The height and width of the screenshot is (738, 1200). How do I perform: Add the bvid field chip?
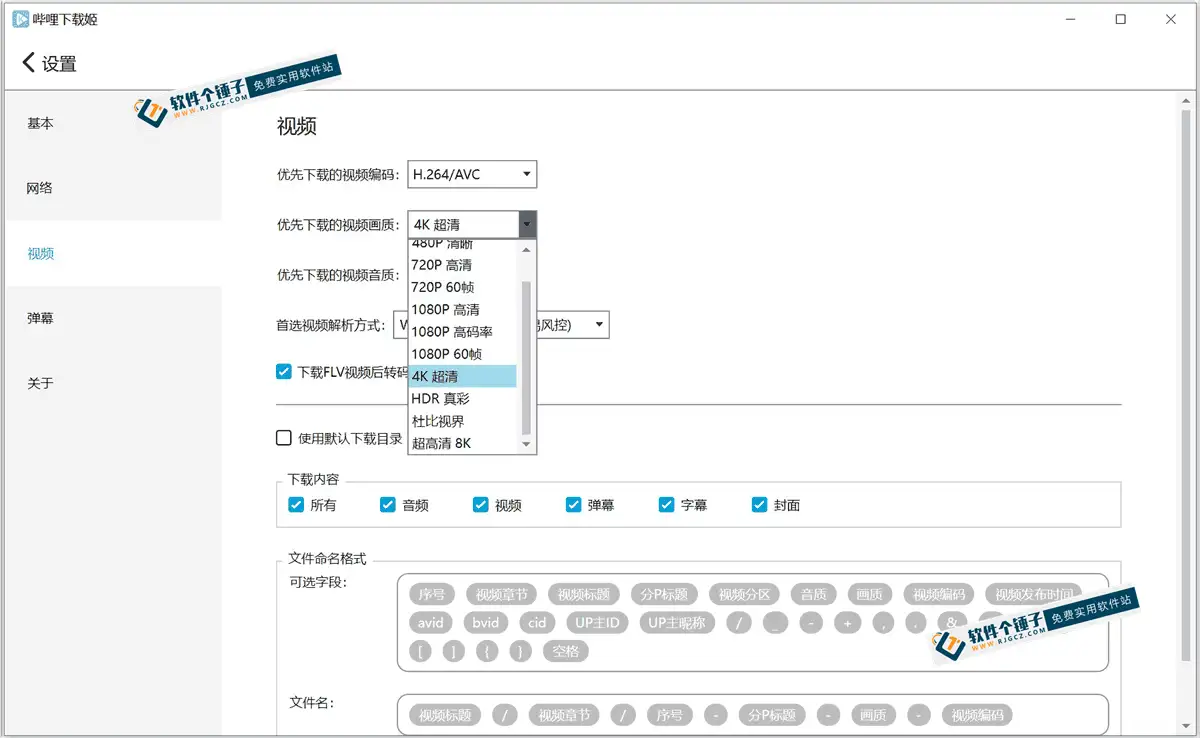[486, 622]
